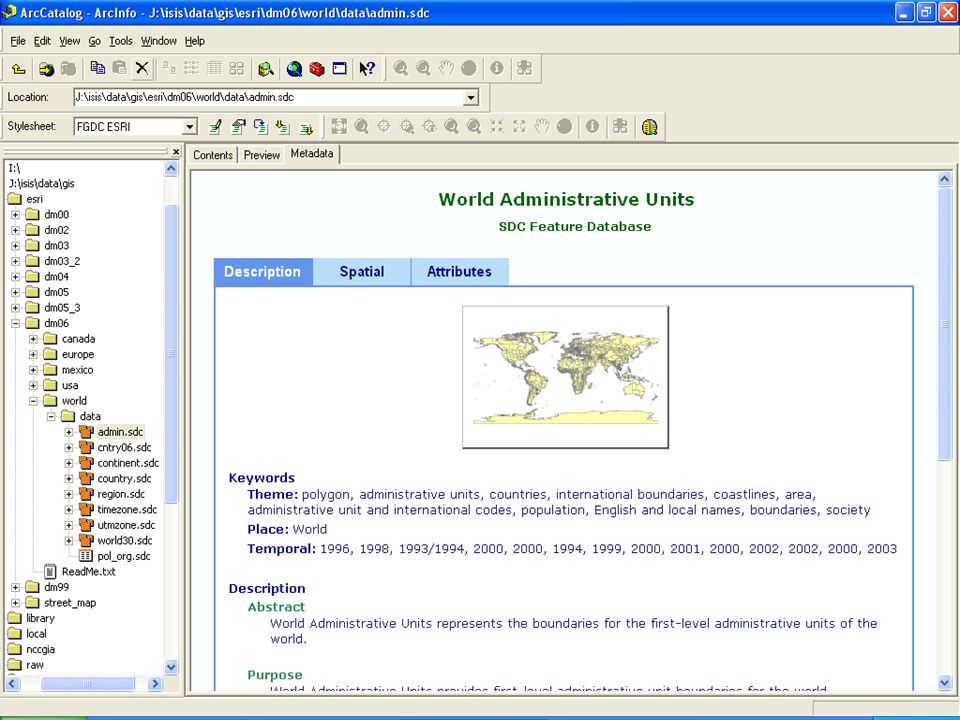Image resolution: width=960 pixels, height=720 pixels.
Task: Click the Disconnect Folder icon
Action: tap(68, 69)
